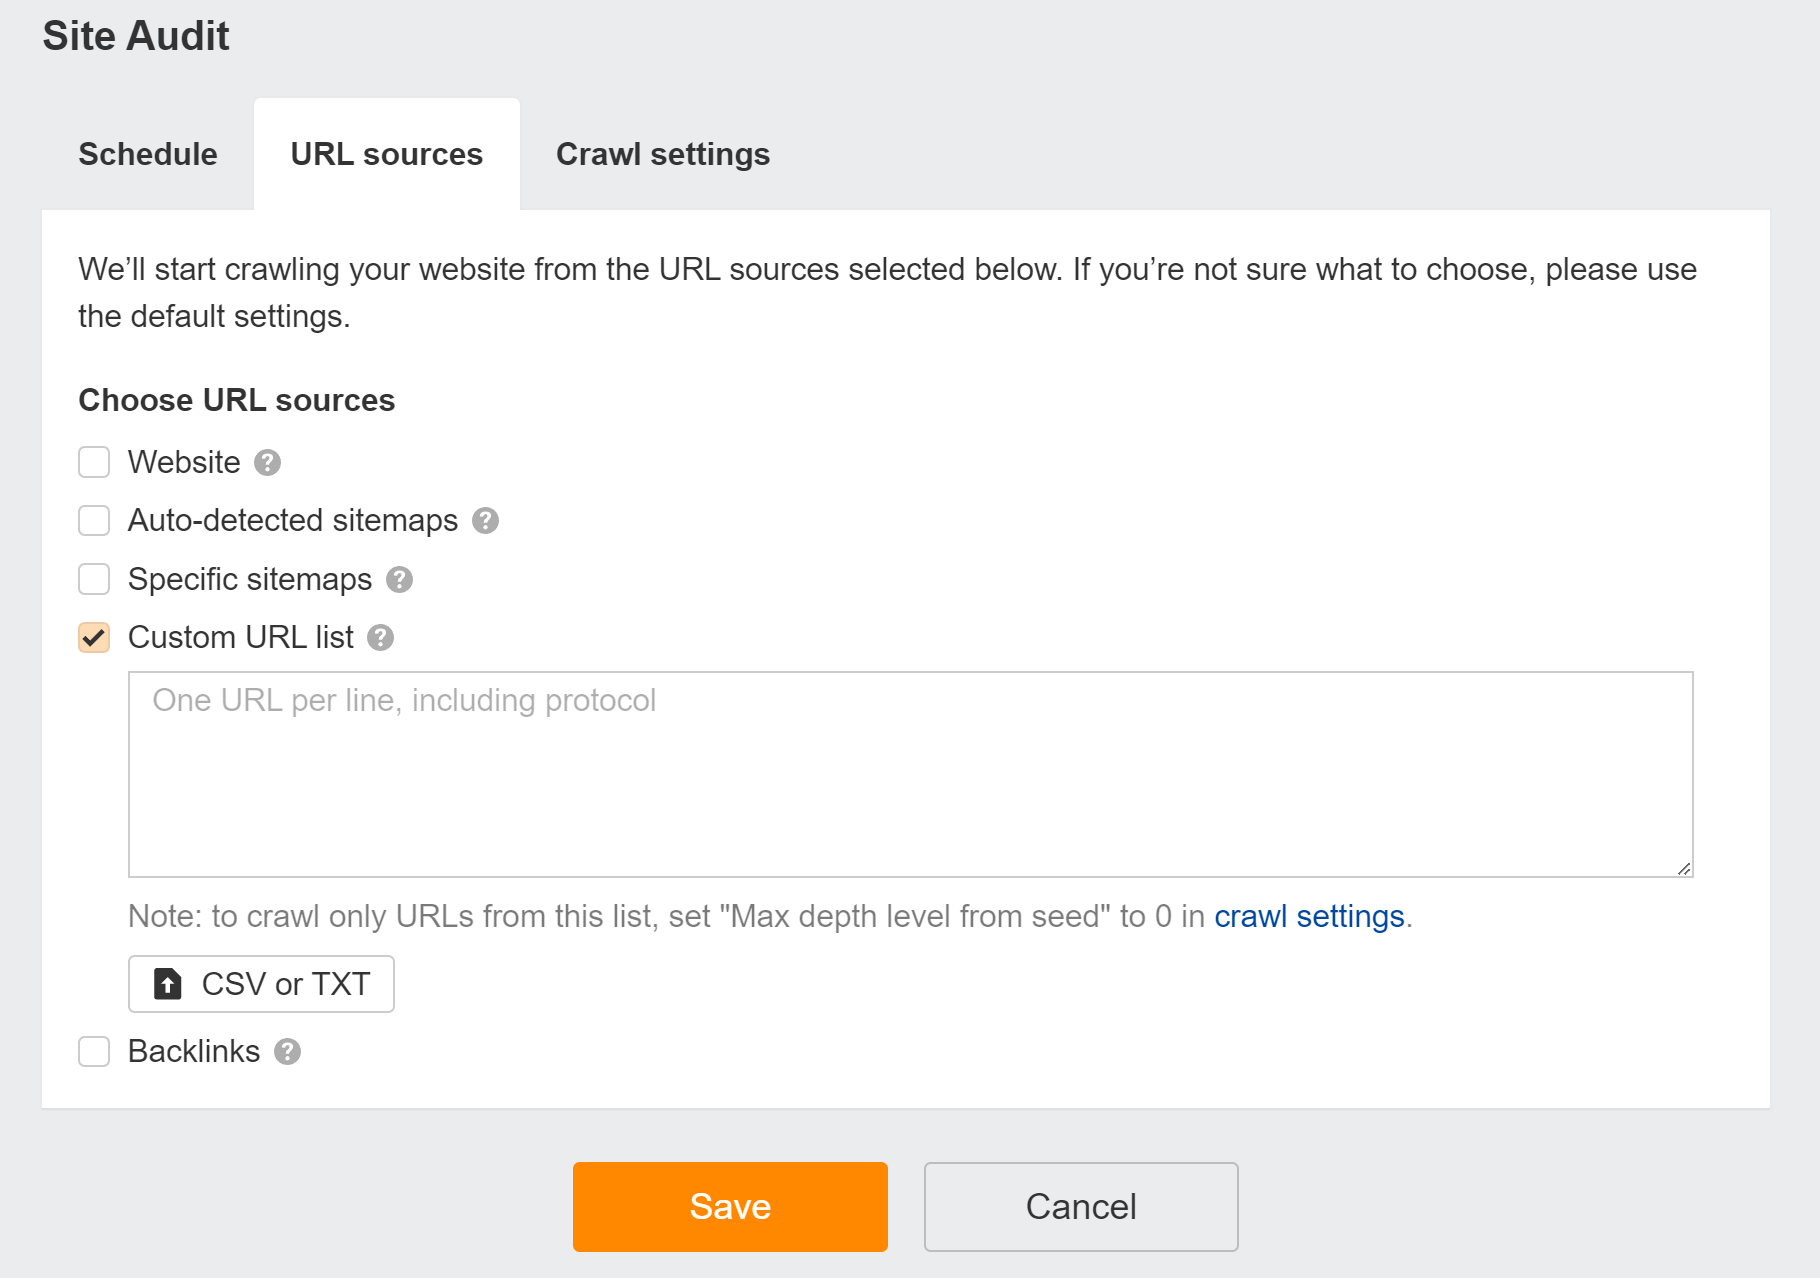This screenshot has height=1278, width=1820.
Task: Switch to the Schedule tab
Action: [147, 154]
